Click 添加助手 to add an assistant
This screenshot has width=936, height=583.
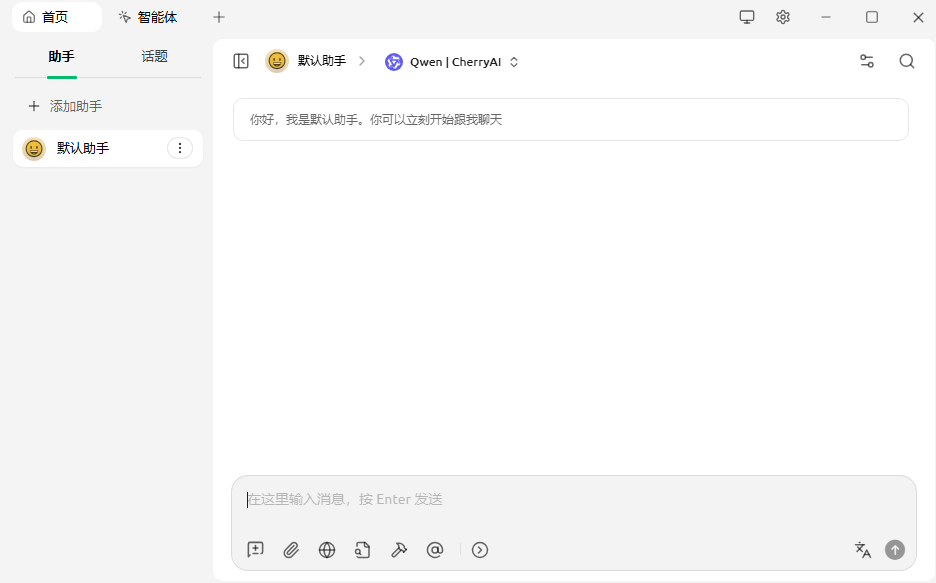(66, 106)
